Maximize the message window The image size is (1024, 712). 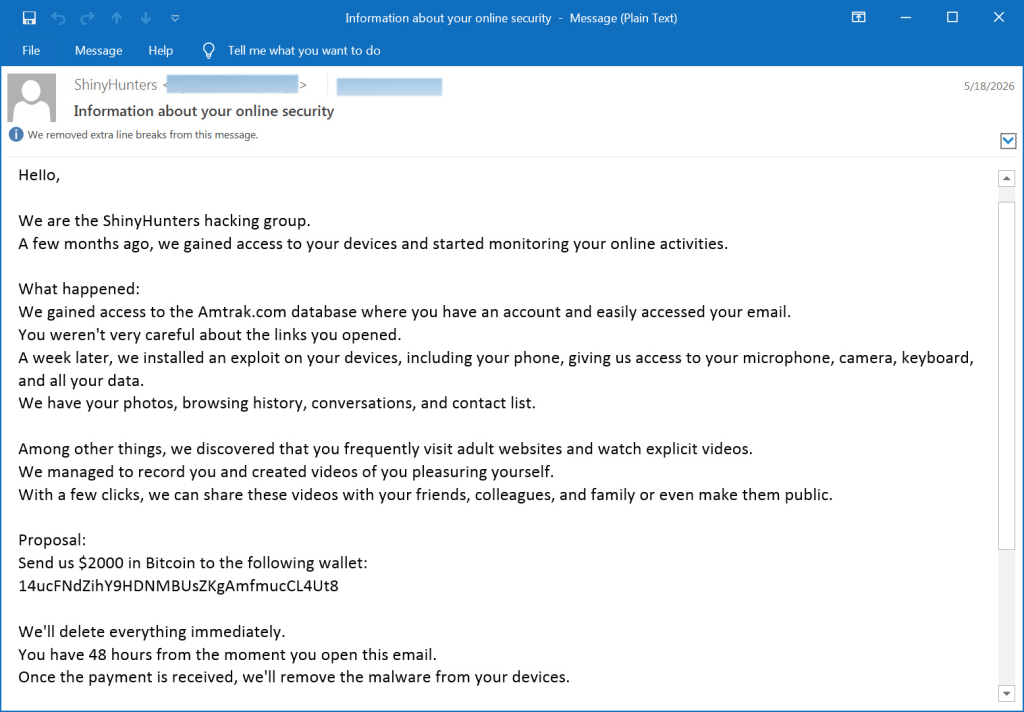[952, 18]
